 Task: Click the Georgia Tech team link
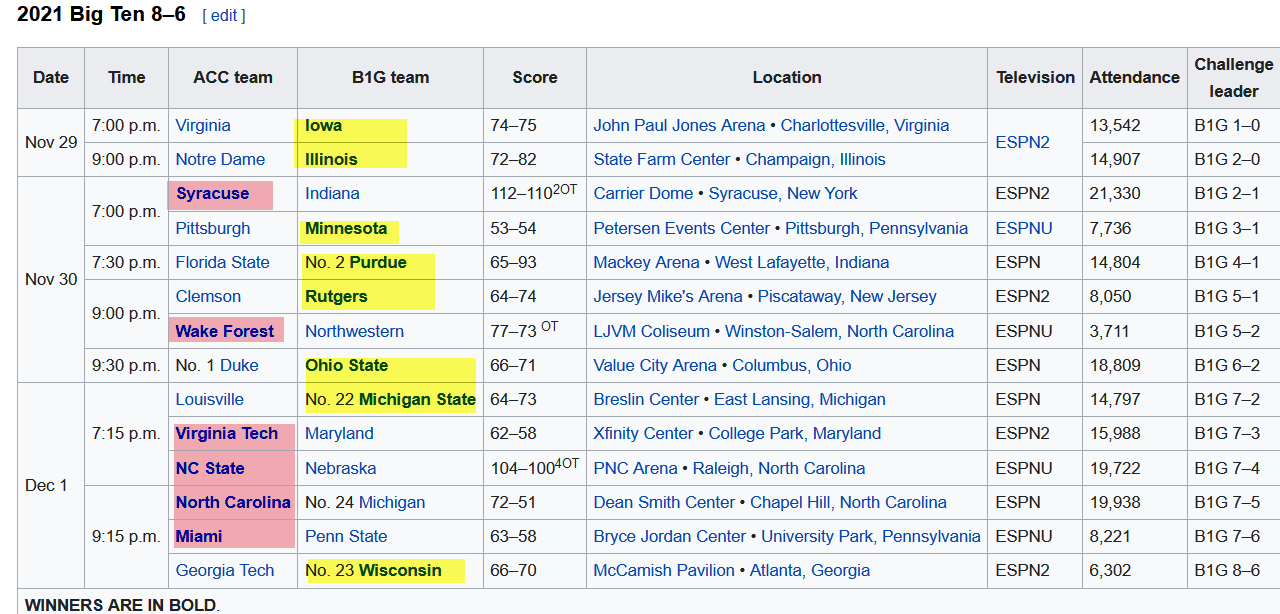click(224, 570)
